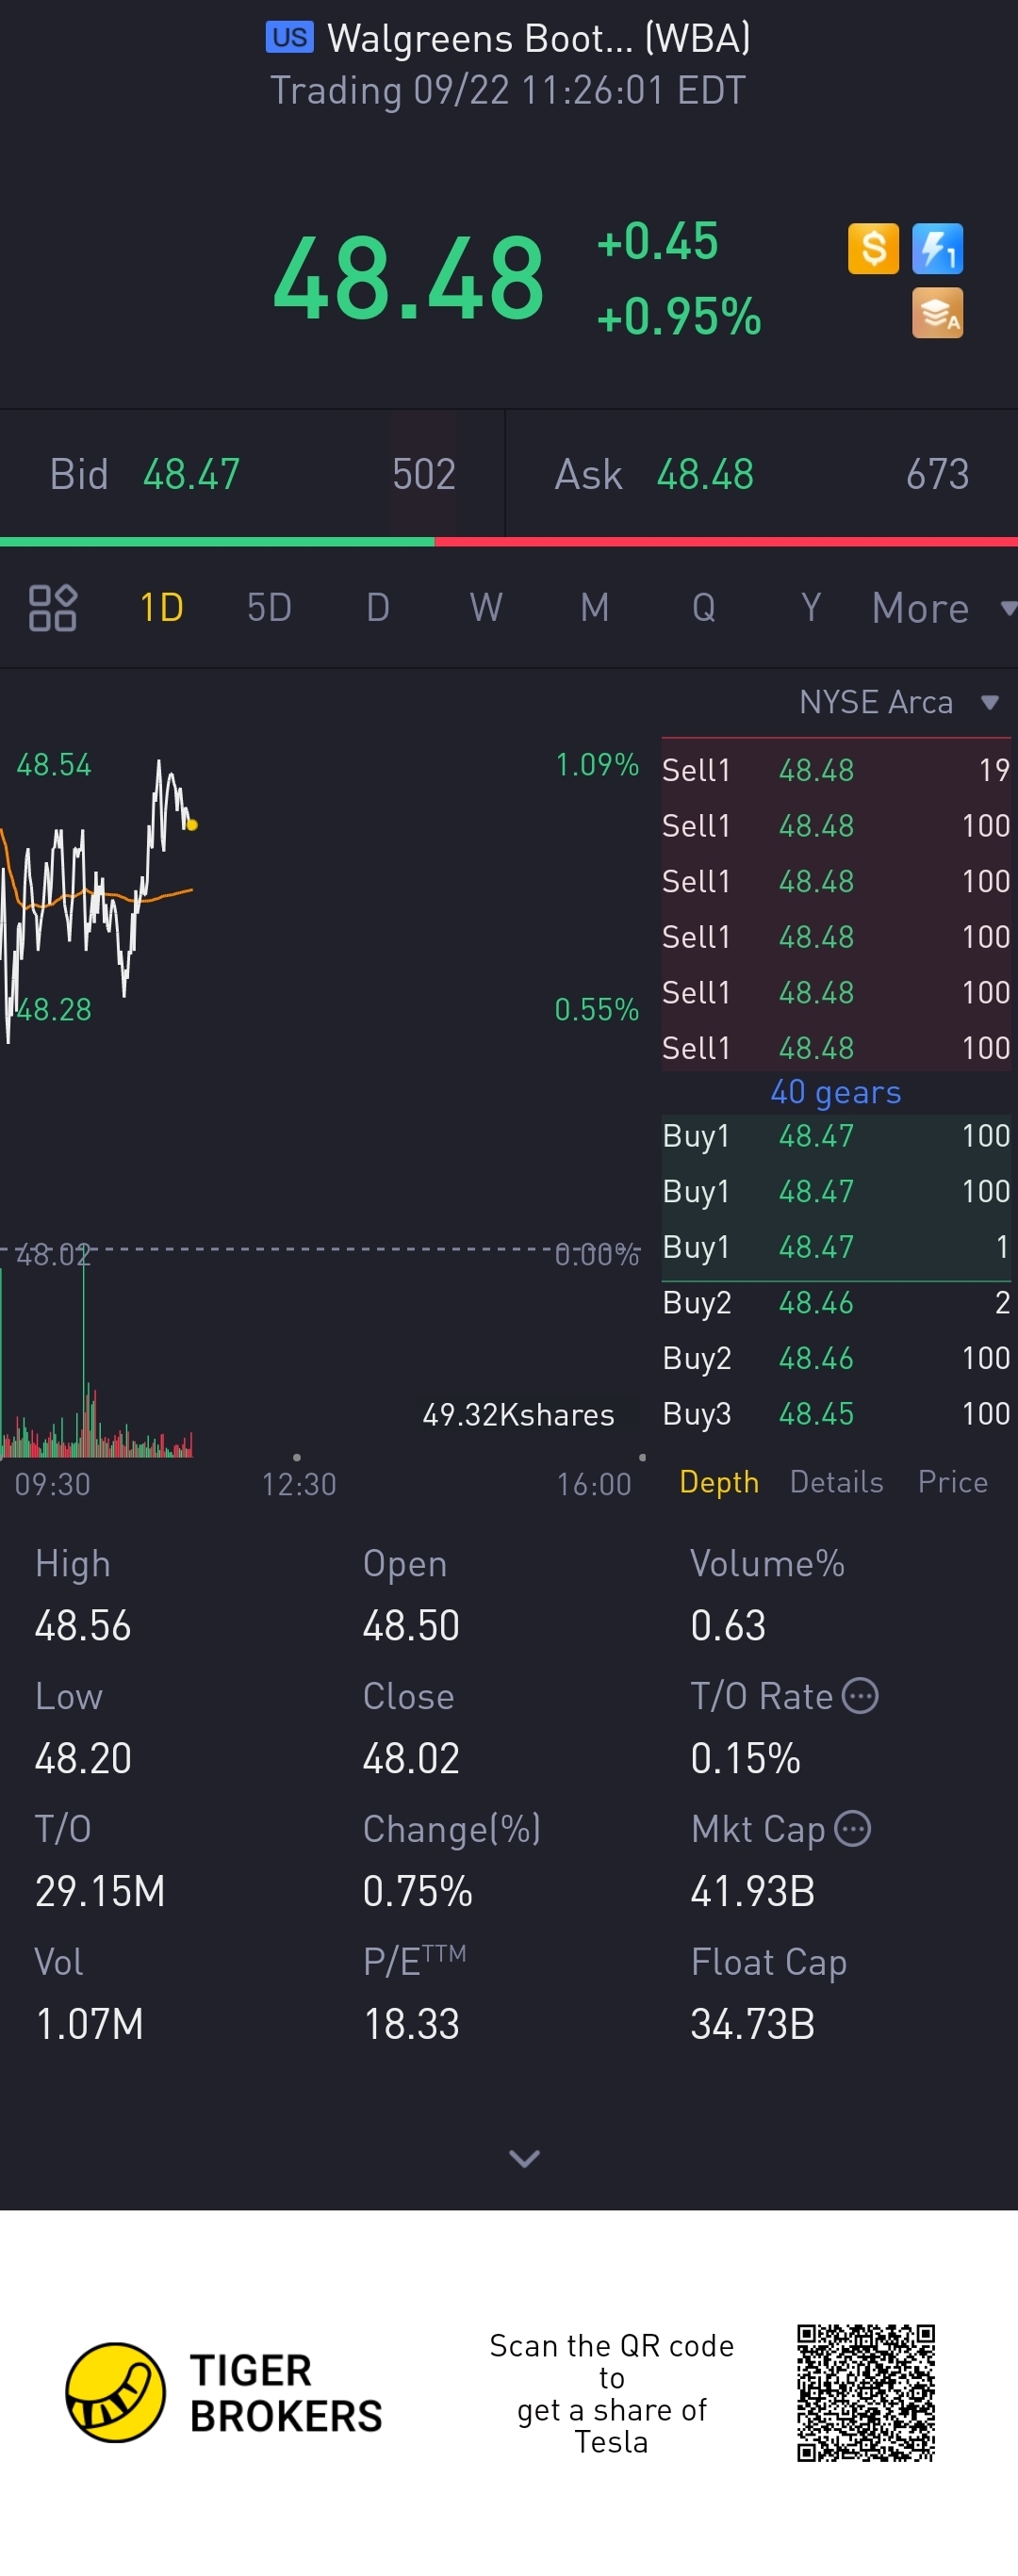1018x2576 pixels.
Task: Switch to the Details tab
Action: point(836,1481)
